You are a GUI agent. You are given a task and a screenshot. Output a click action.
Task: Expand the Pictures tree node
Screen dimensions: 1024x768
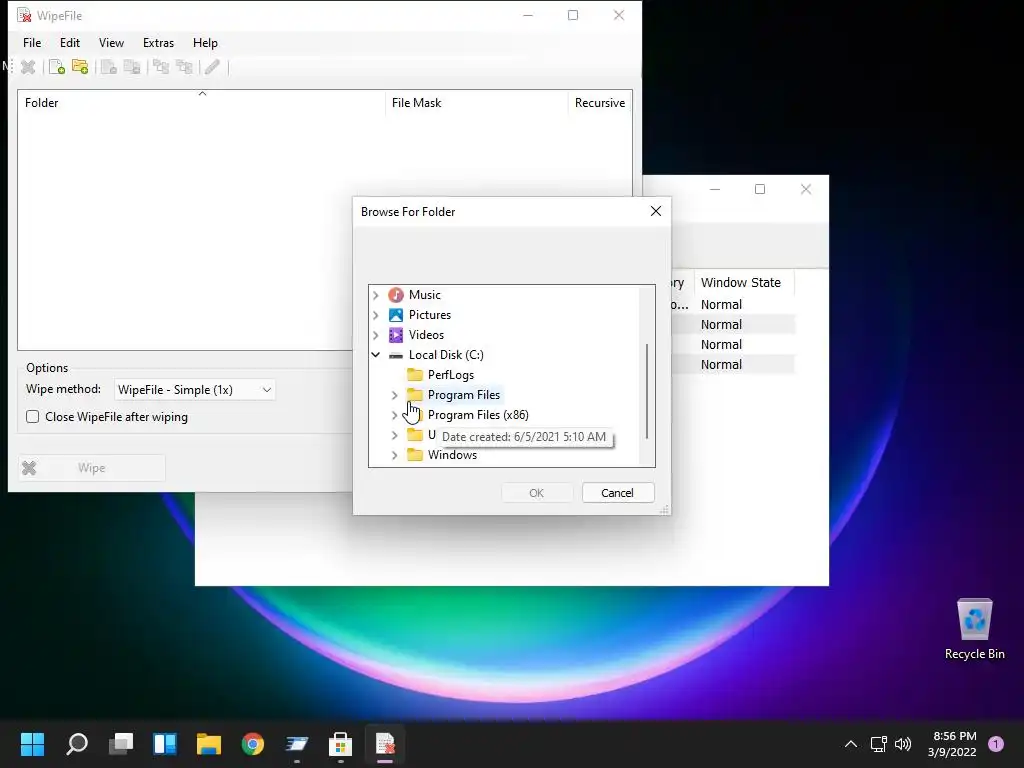click(x=376, y=315)
